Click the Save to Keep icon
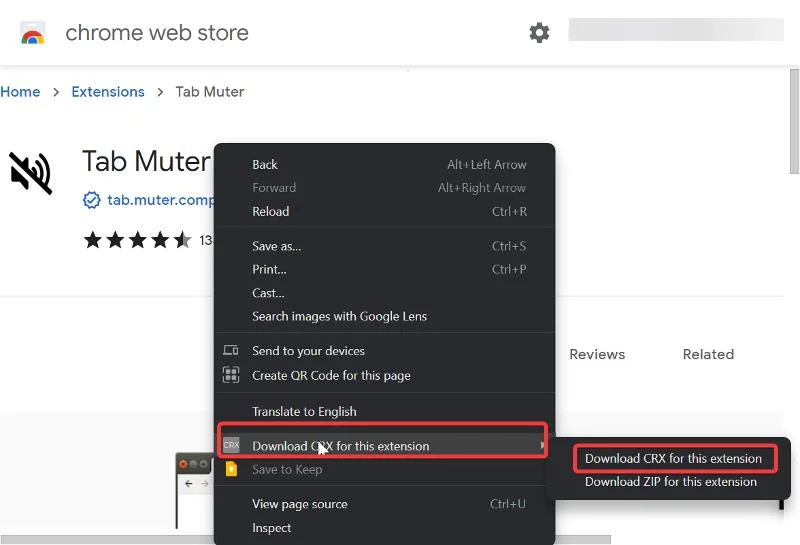 231,469
